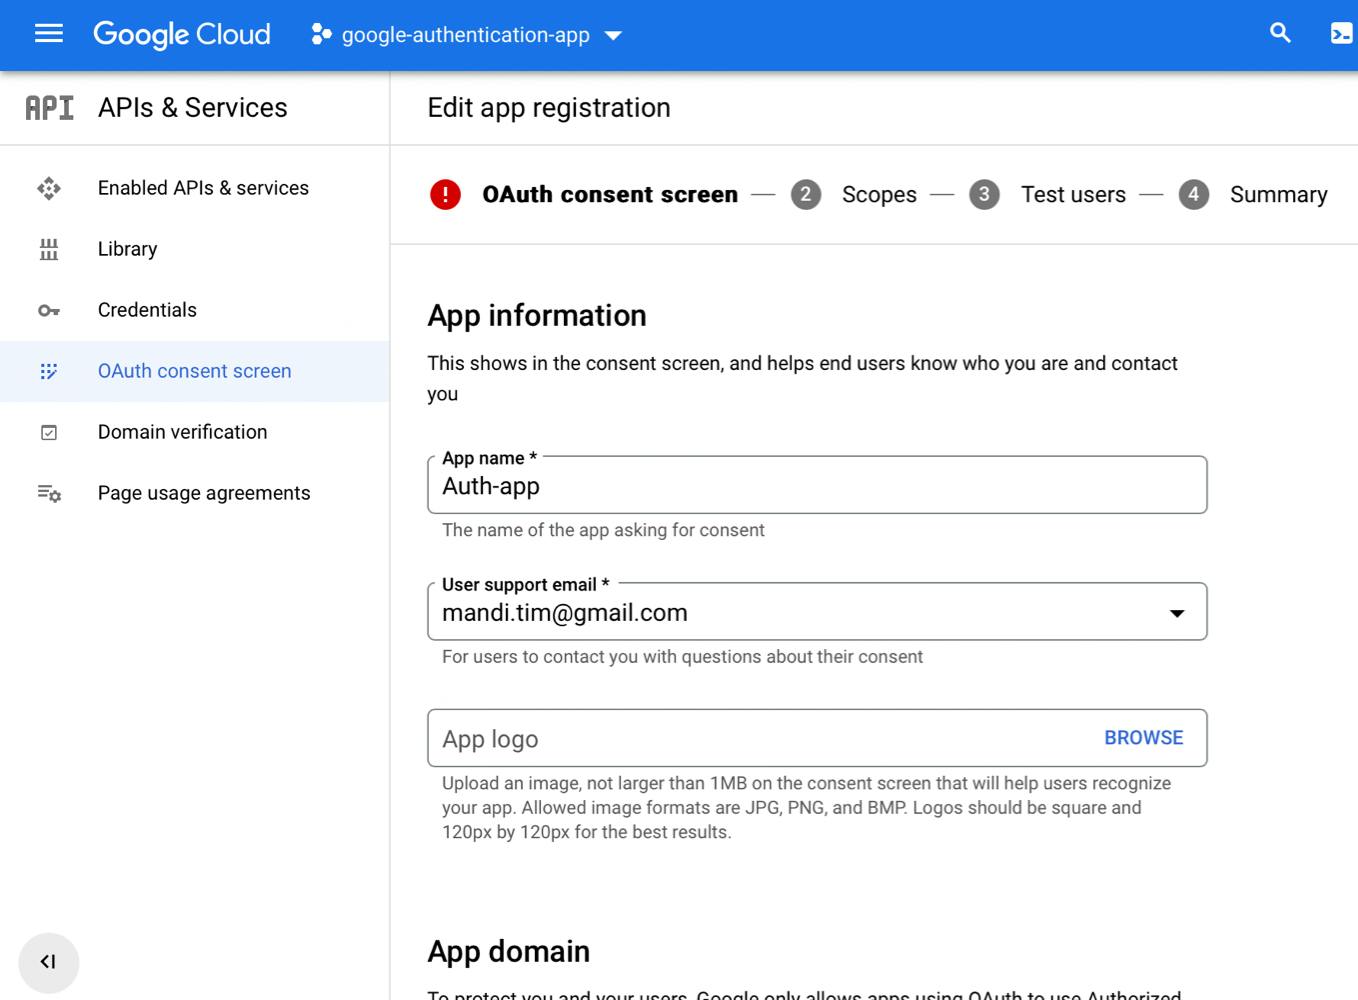
Task: Click the Enabled APIs & services icon
Action: coord(49,188)
